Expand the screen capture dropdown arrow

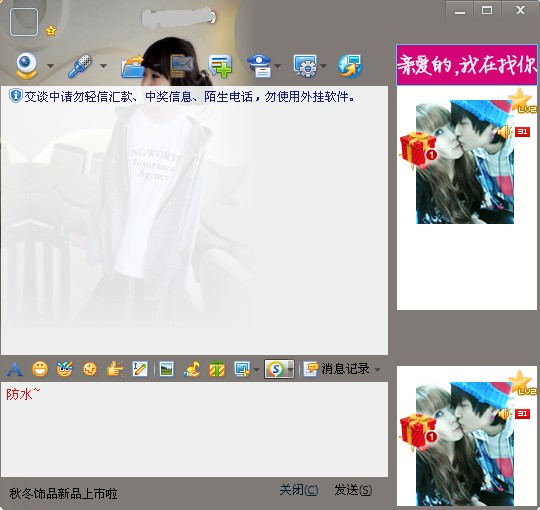(x=256, y=370)
